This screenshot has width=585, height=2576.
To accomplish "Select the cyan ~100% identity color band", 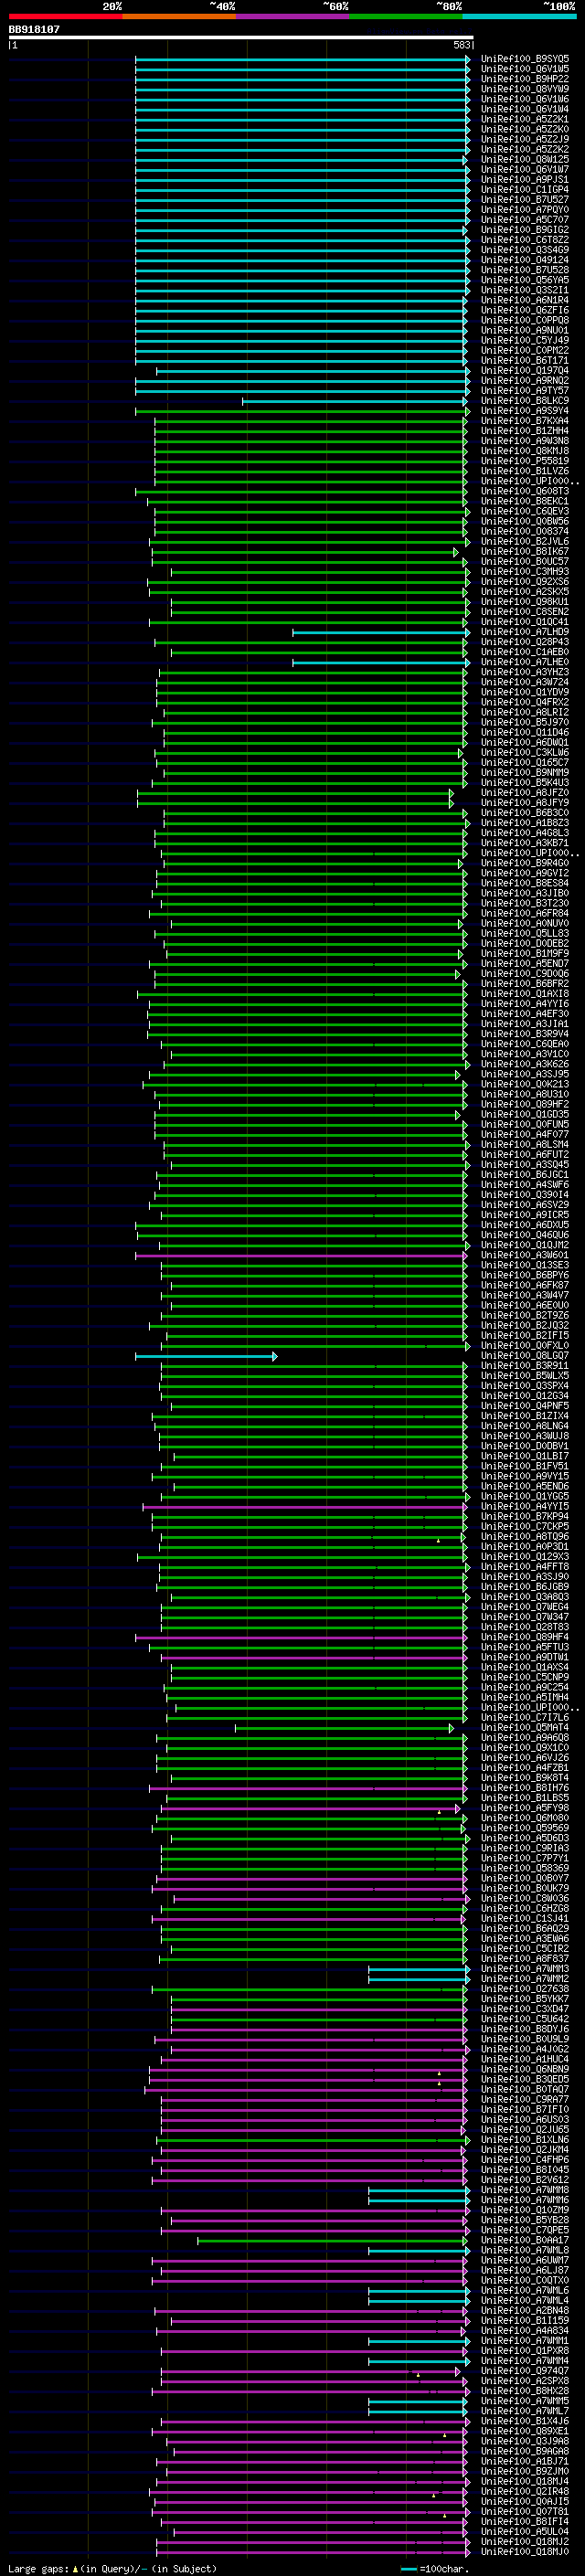I will pyautogui.click(x=520, y=16).
